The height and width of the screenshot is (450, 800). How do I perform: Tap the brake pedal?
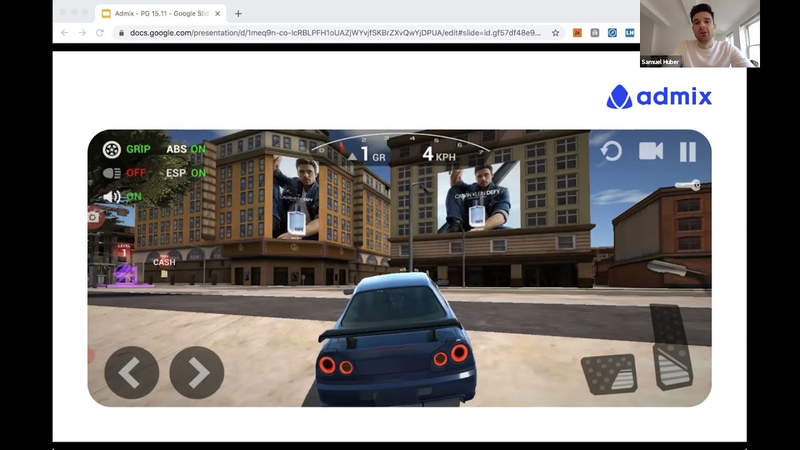[610, 374]
